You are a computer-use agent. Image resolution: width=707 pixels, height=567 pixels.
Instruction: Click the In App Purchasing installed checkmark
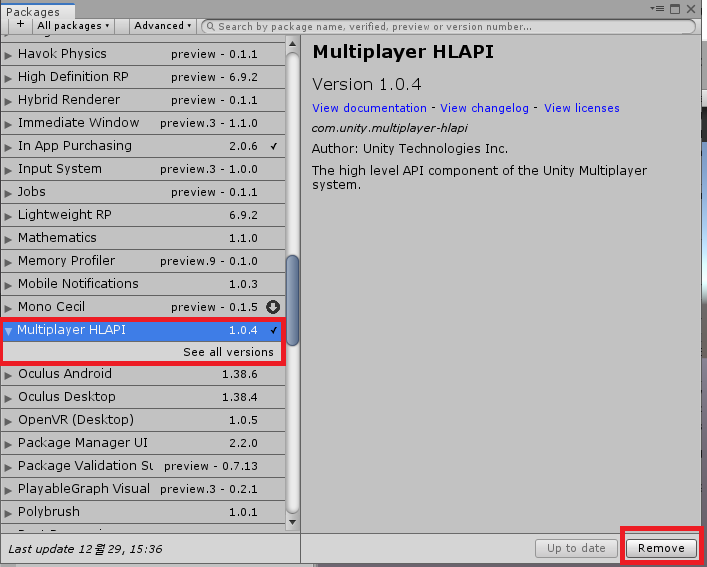click(274, 146)
